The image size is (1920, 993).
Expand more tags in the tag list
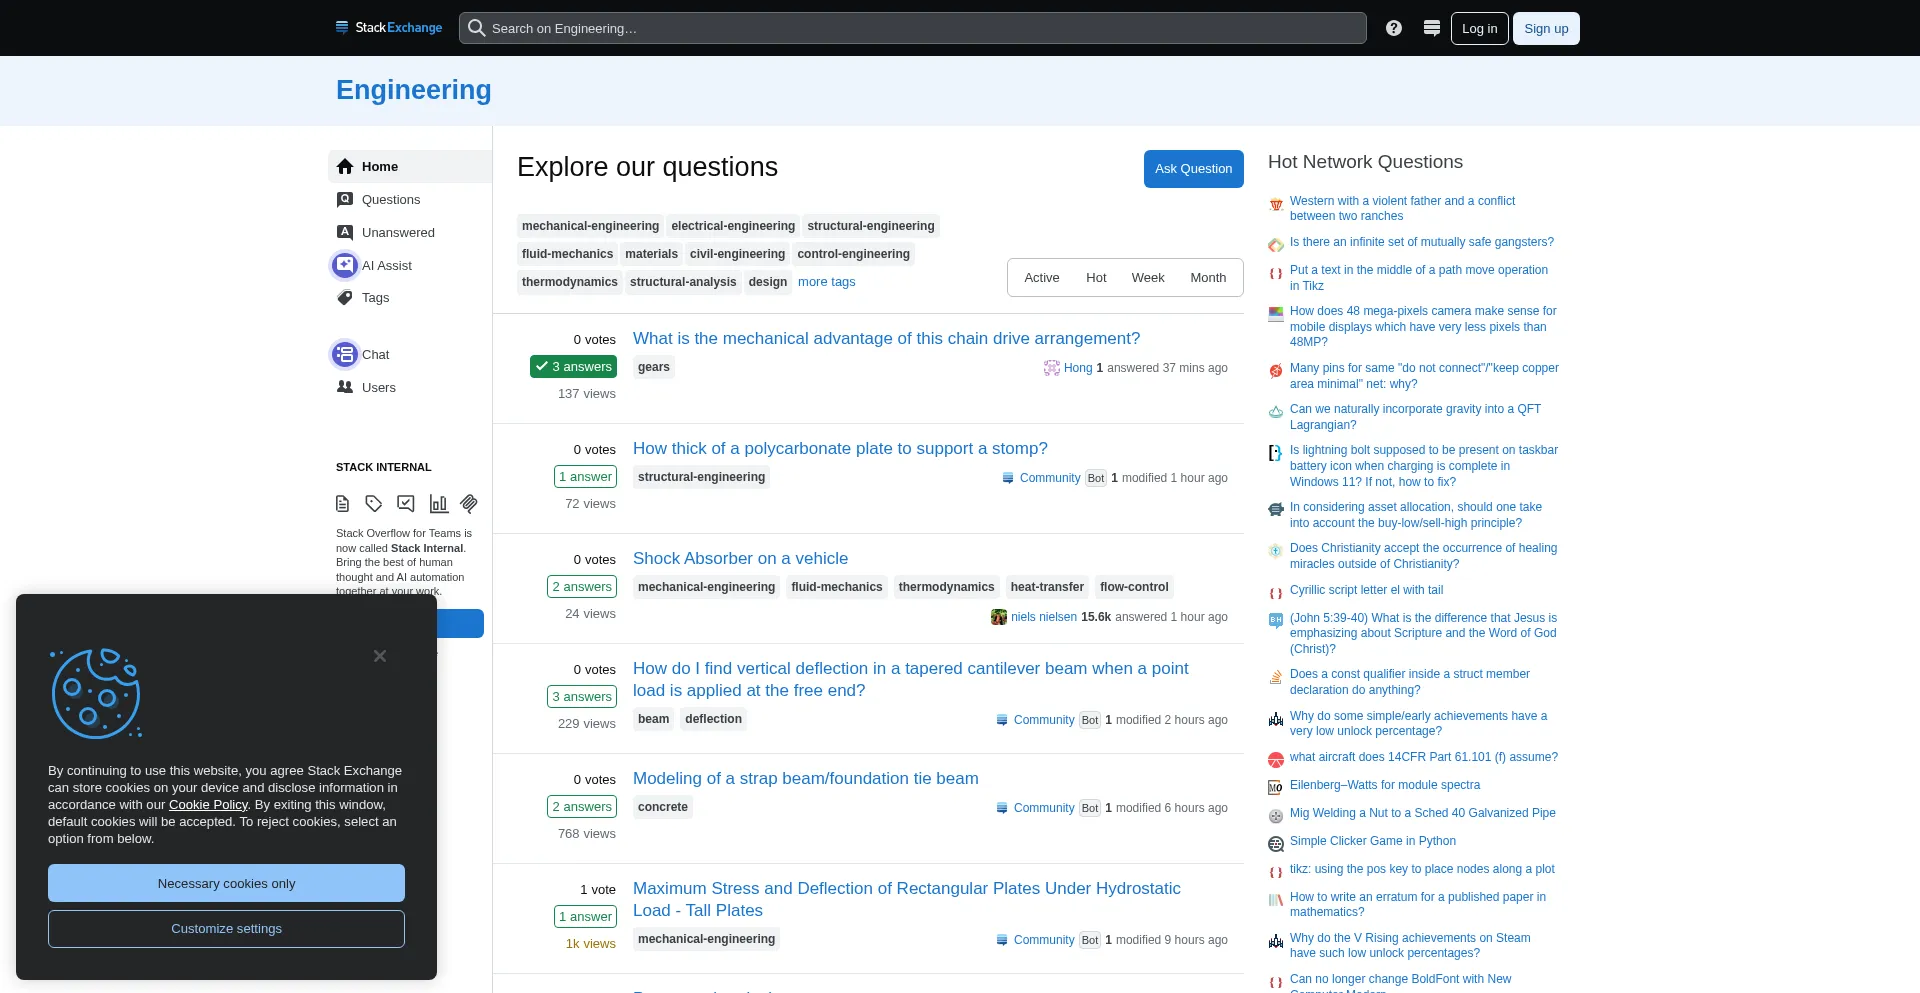tap(826, 282)
